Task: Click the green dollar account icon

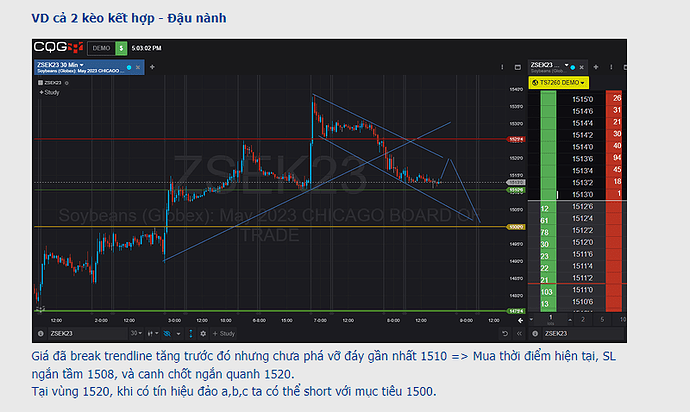Action: coord(121,48)
